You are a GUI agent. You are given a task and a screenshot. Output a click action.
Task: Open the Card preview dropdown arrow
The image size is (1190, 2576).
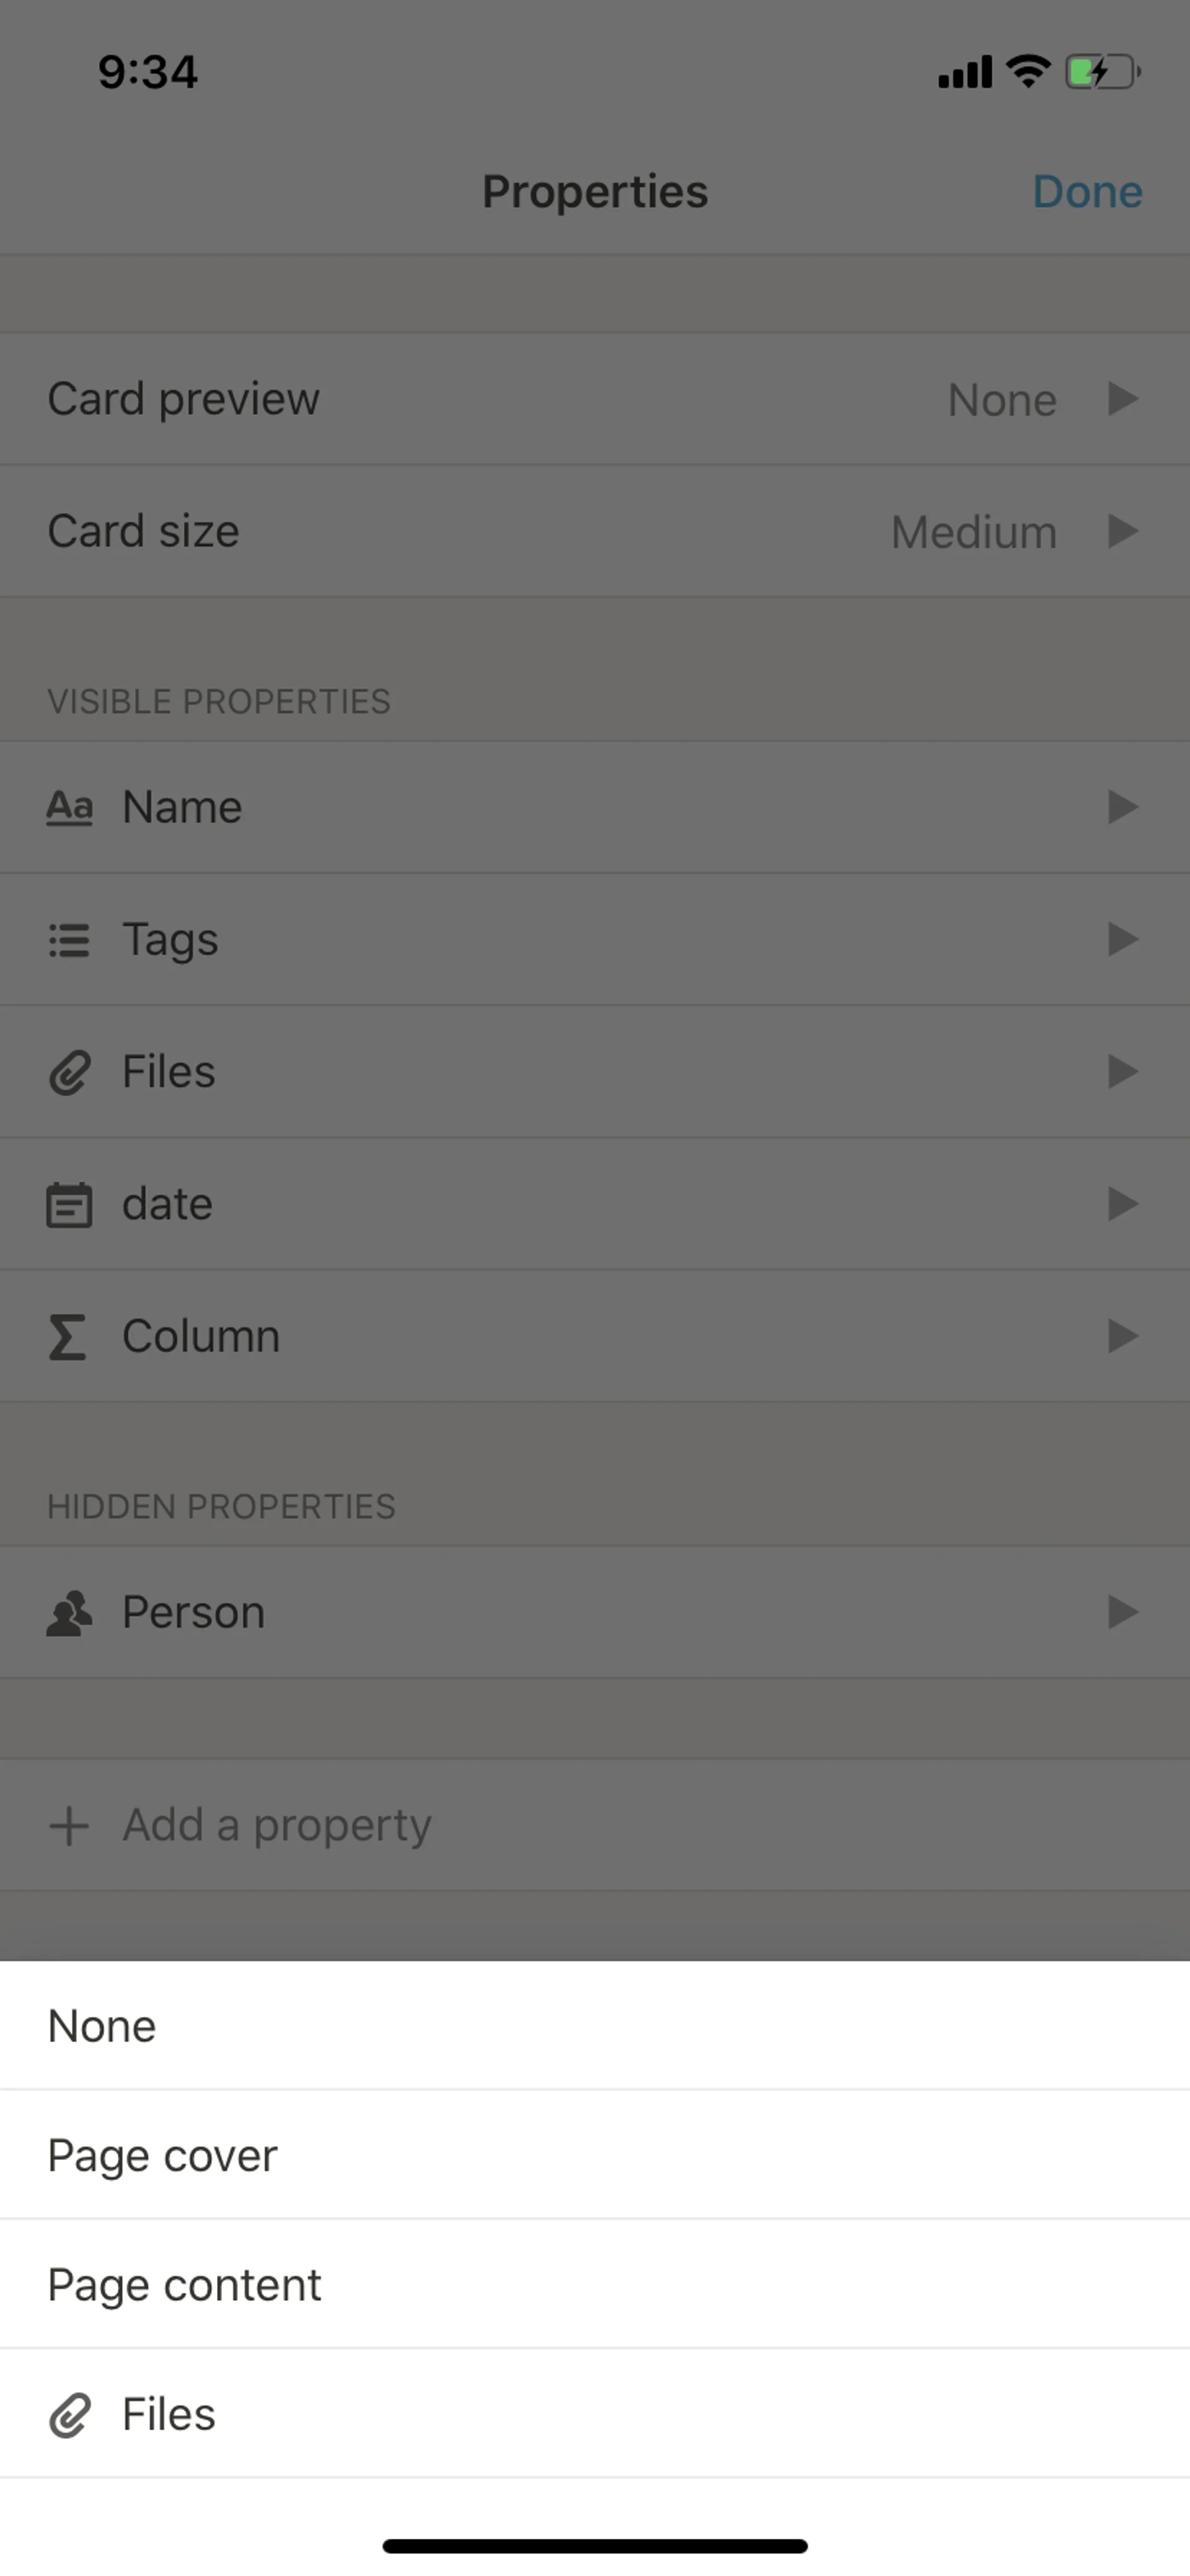(x=1123, y=399)
